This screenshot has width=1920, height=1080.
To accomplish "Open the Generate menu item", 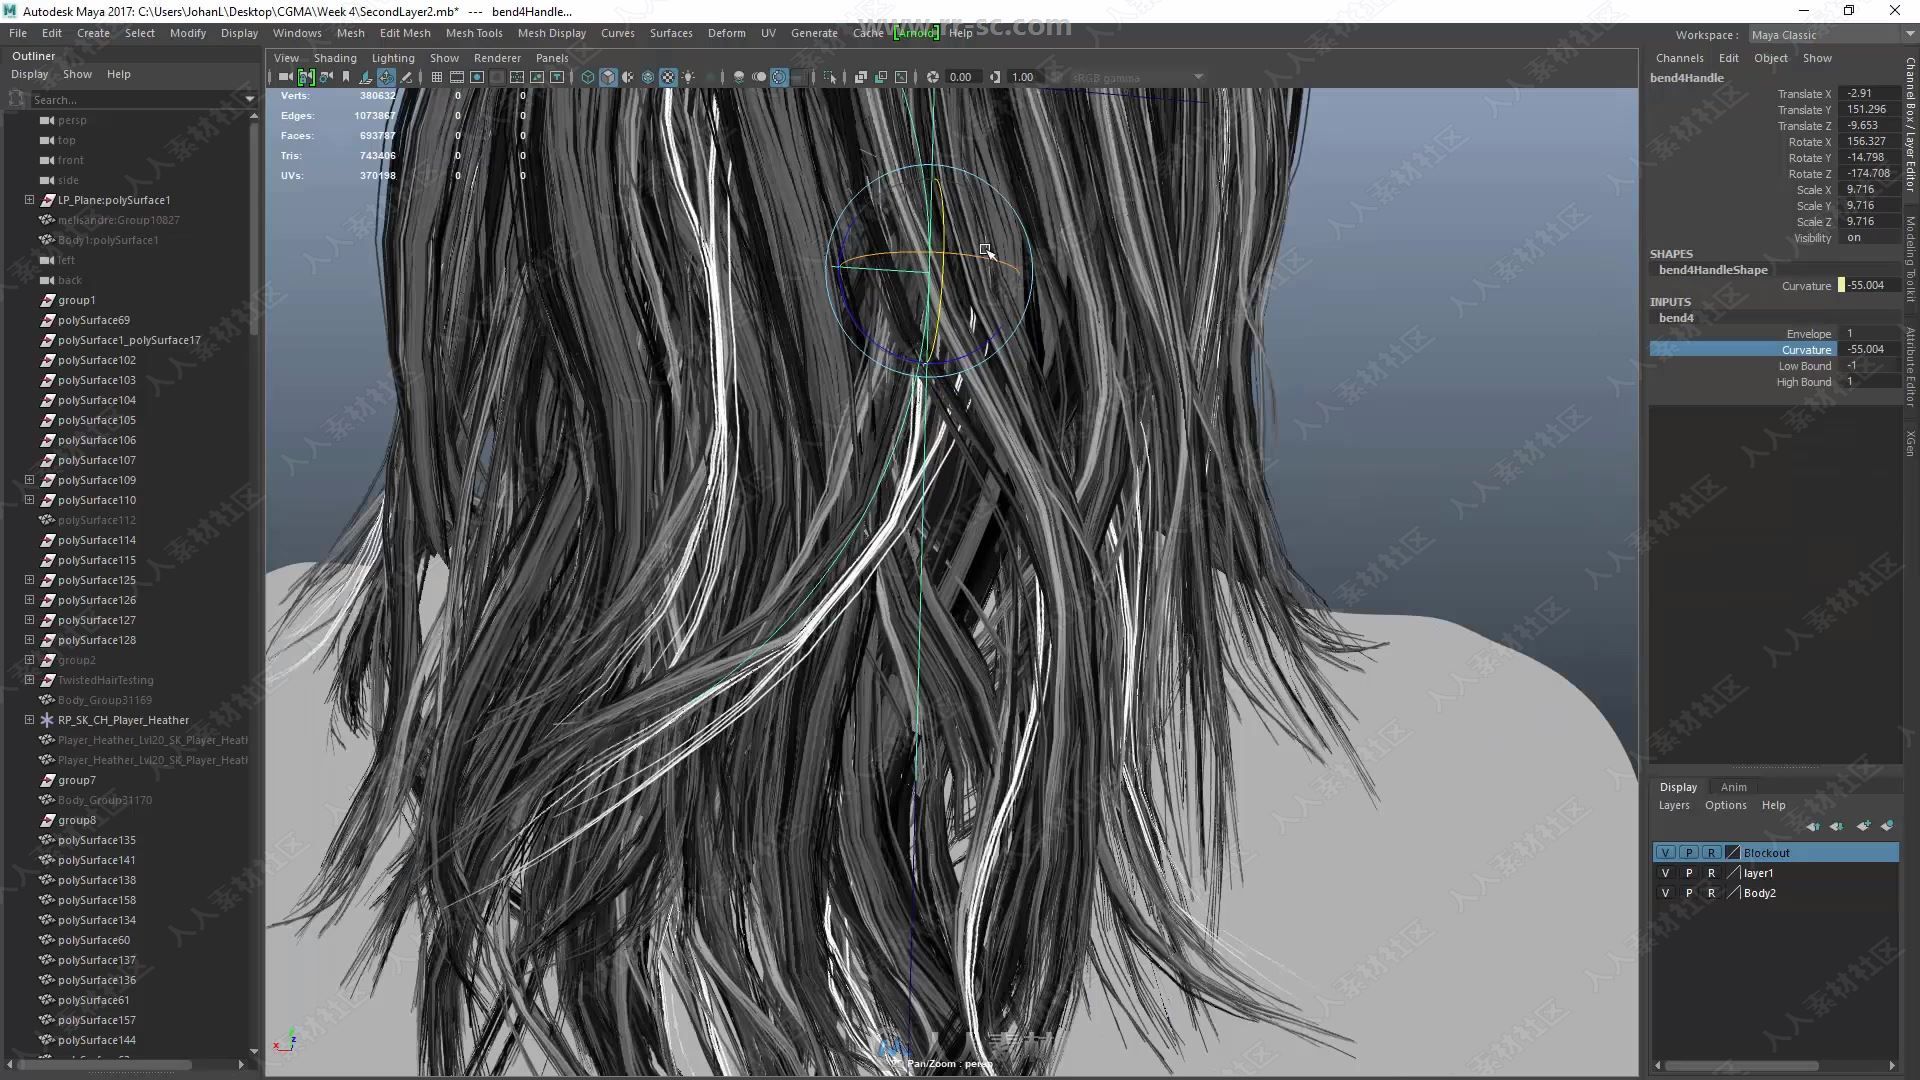I will tap(814, 33).
